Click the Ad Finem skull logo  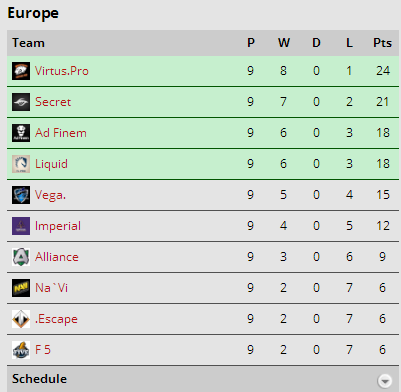click(x=21, y=133)
